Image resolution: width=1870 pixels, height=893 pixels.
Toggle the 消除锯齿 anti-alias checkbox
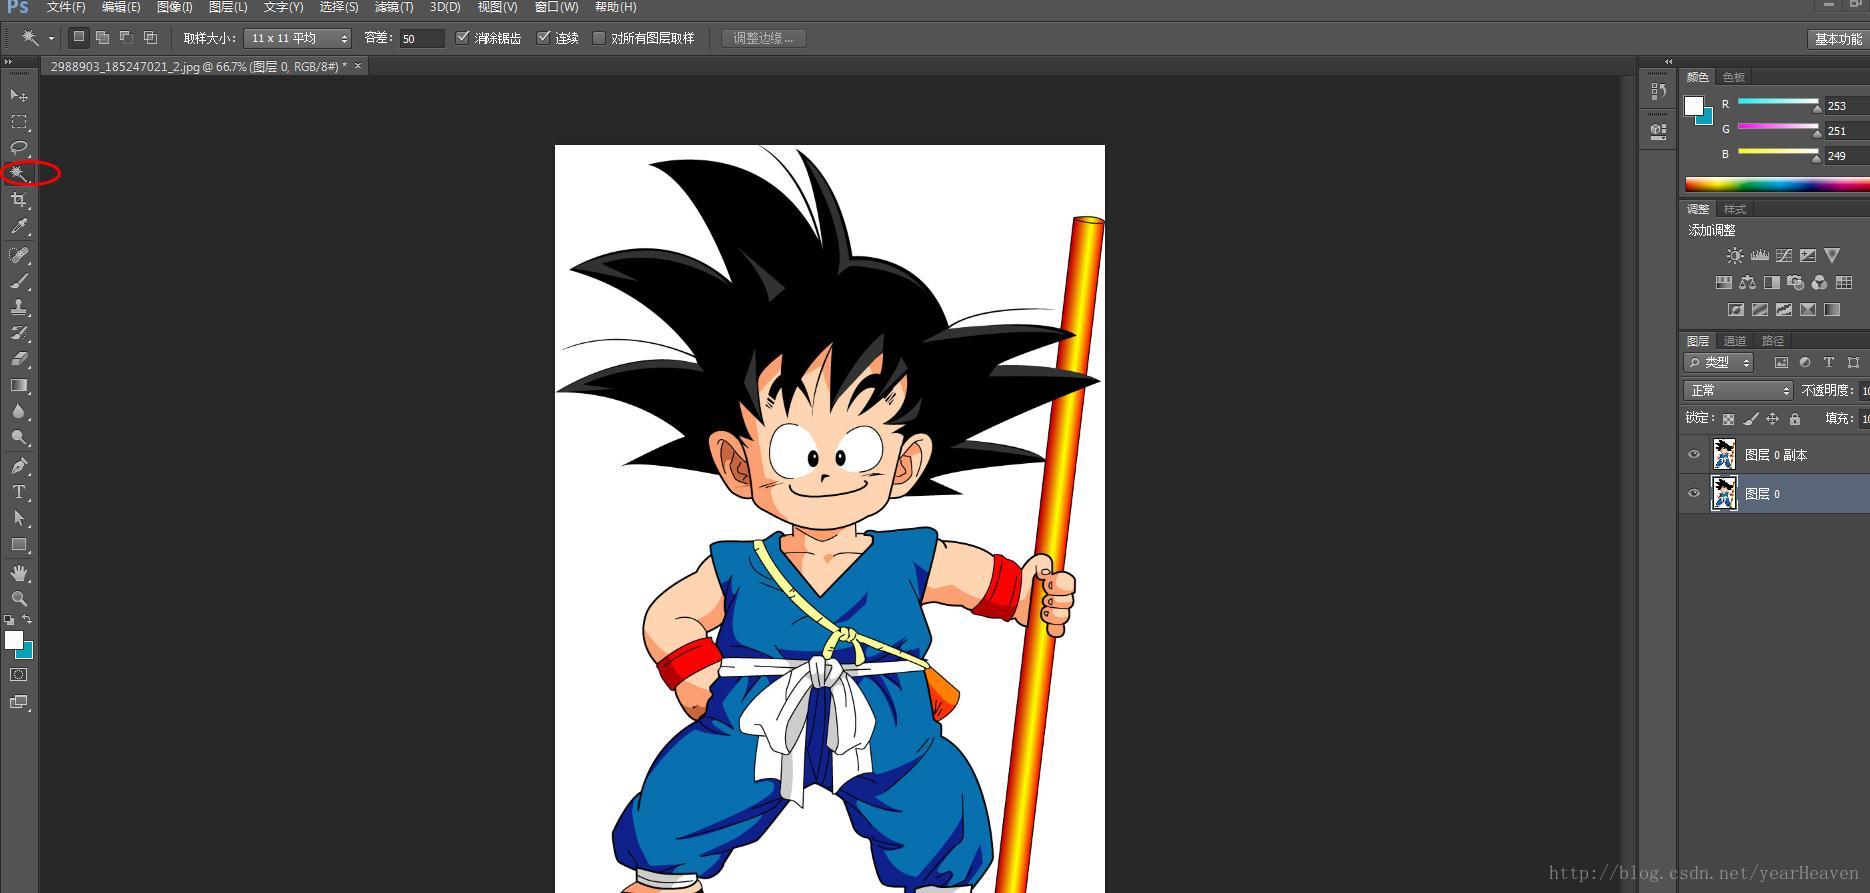coord(462,38)
